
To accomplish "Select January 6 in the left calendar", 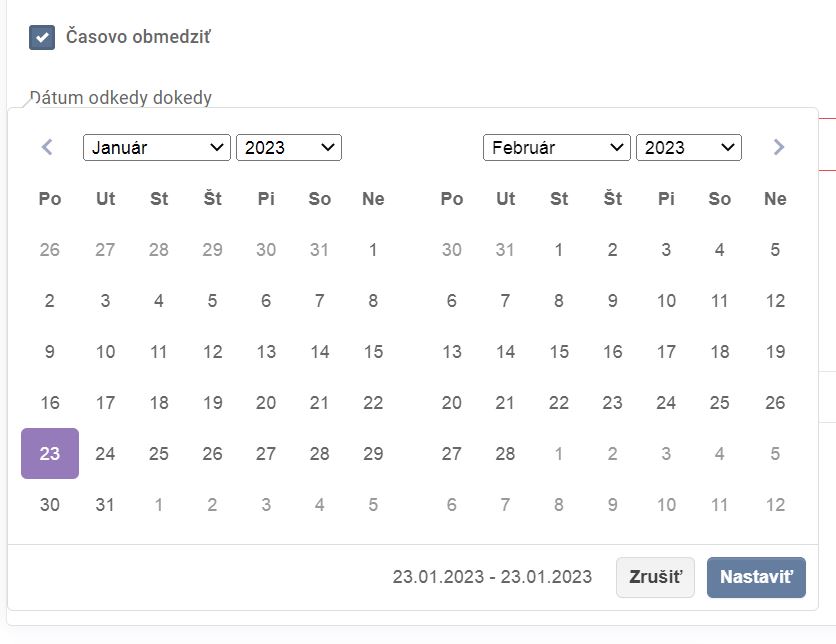I will pyautogui.click(x=266, y=301).
